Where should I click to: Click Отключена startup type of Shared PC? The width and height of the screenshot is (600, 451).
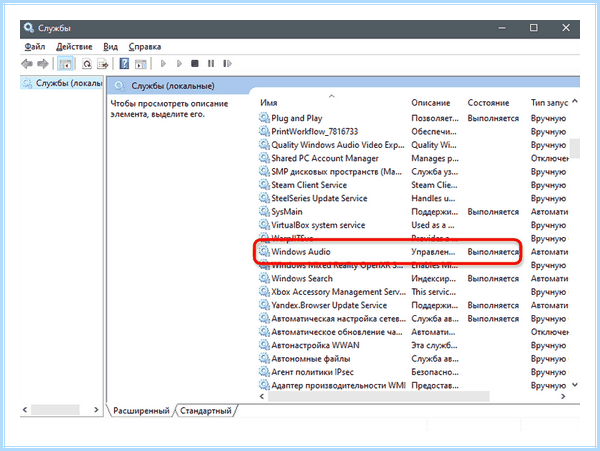point(549,158)
